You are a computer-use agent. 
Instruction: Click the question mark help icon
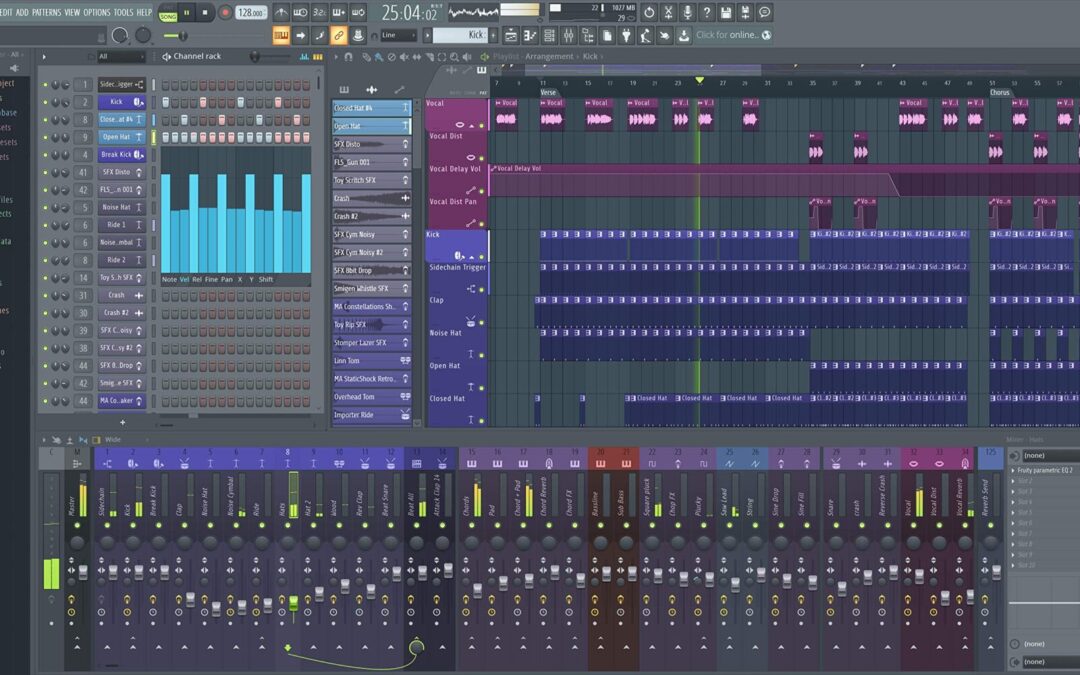[707, 13]
